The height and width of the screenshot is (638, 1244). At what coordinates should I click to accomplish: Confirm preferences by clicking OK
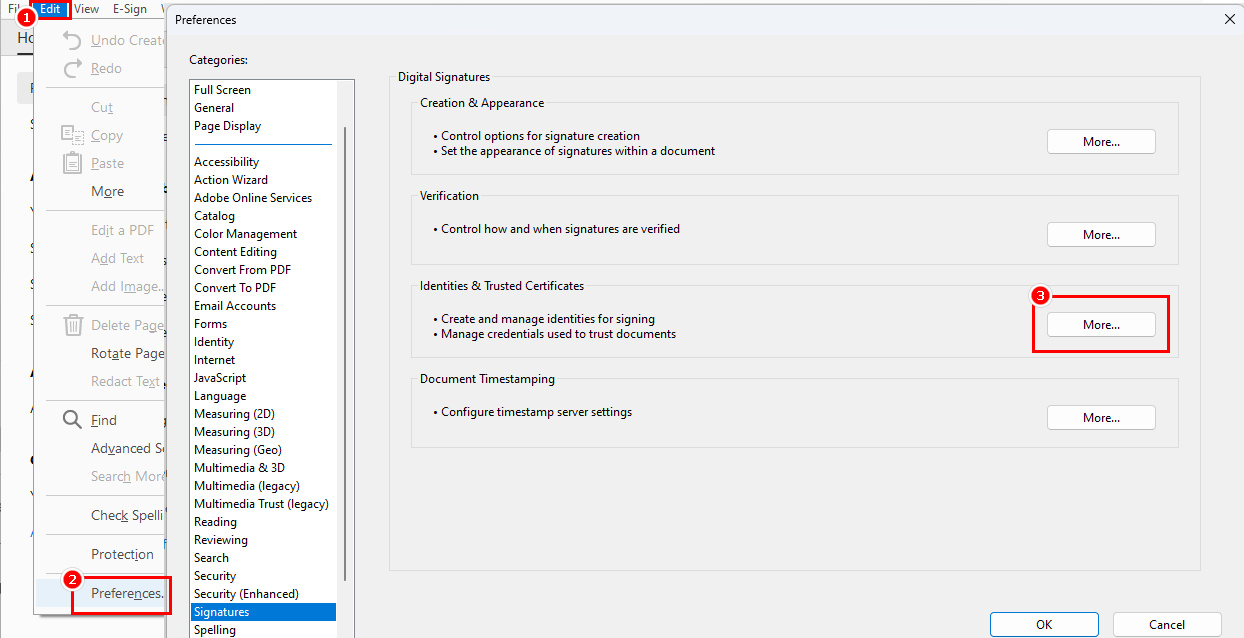[x=1044, y=624]
